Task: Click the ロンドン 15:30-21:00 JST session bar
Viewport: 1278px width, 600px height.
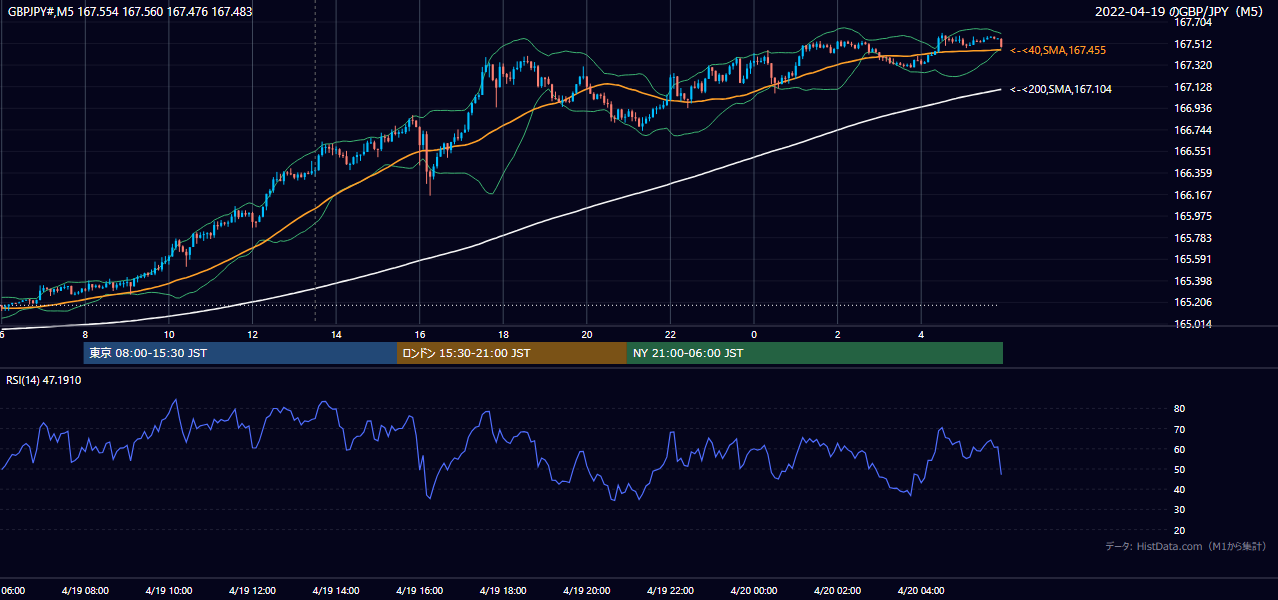Action: [x=512, y=353]
